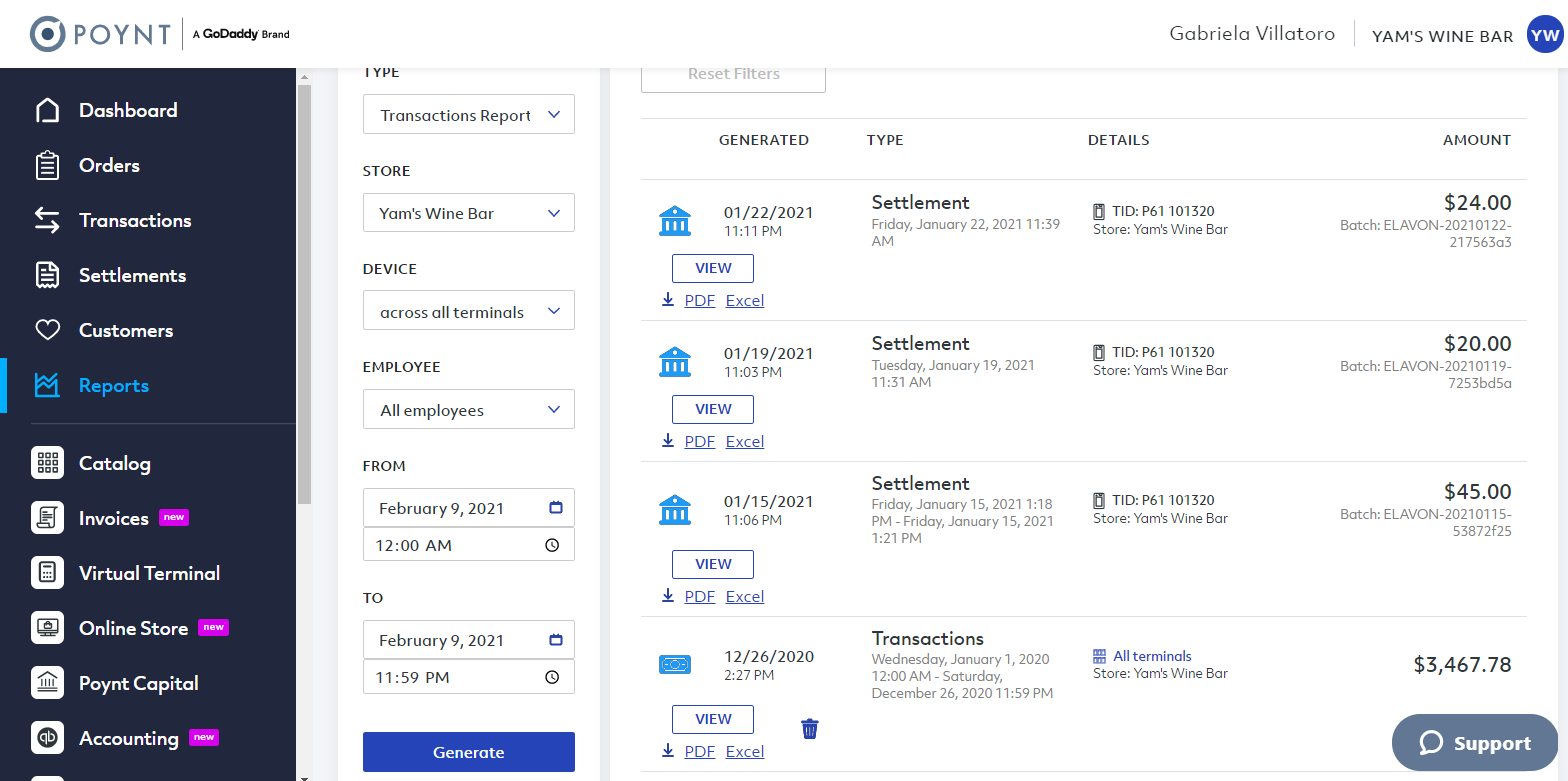
Task: View the $3,467.78 transactions report
Action: coord(713,719)
